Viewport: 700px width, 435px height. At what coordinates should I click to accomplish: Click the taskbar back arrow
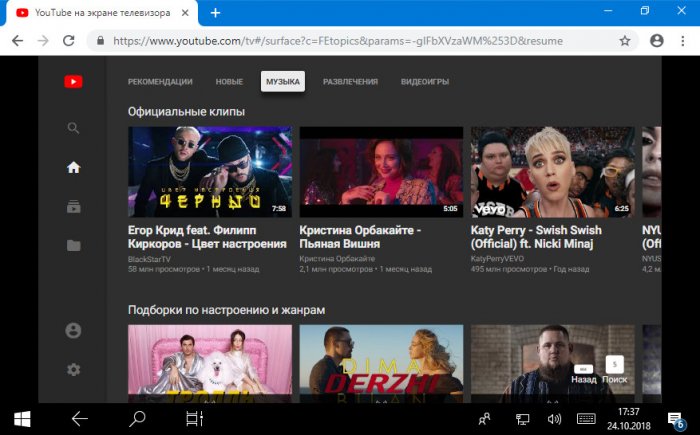[x=79, y=419]
